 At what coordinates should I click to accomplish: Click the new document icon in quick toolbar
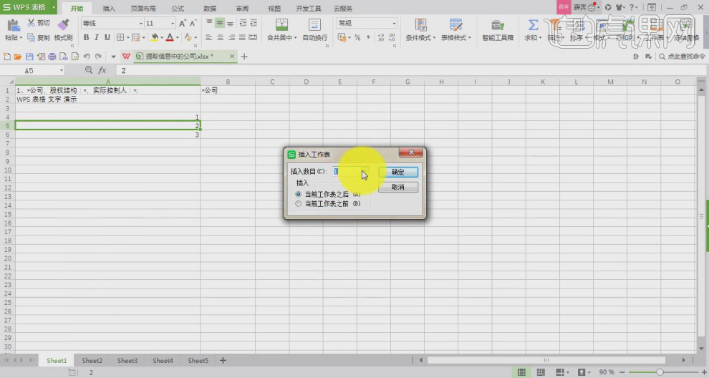pyautogui.click(x=7, y=57)
